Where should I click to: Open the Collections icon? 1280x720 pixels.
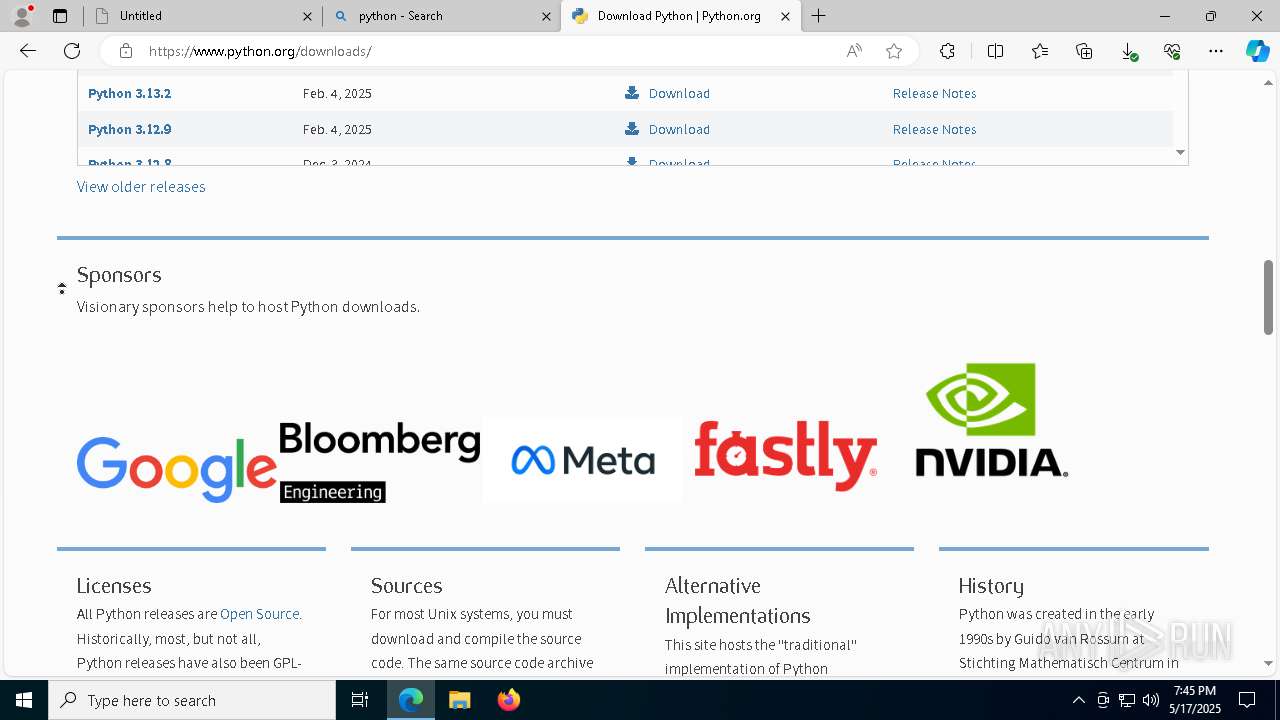[x=1084, y=51]
